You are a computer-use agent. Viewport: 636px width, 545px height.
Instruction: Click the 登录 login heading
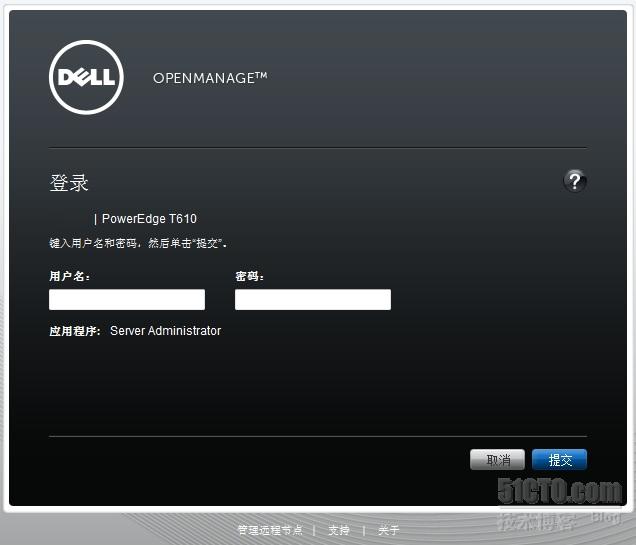pos(69,182)
